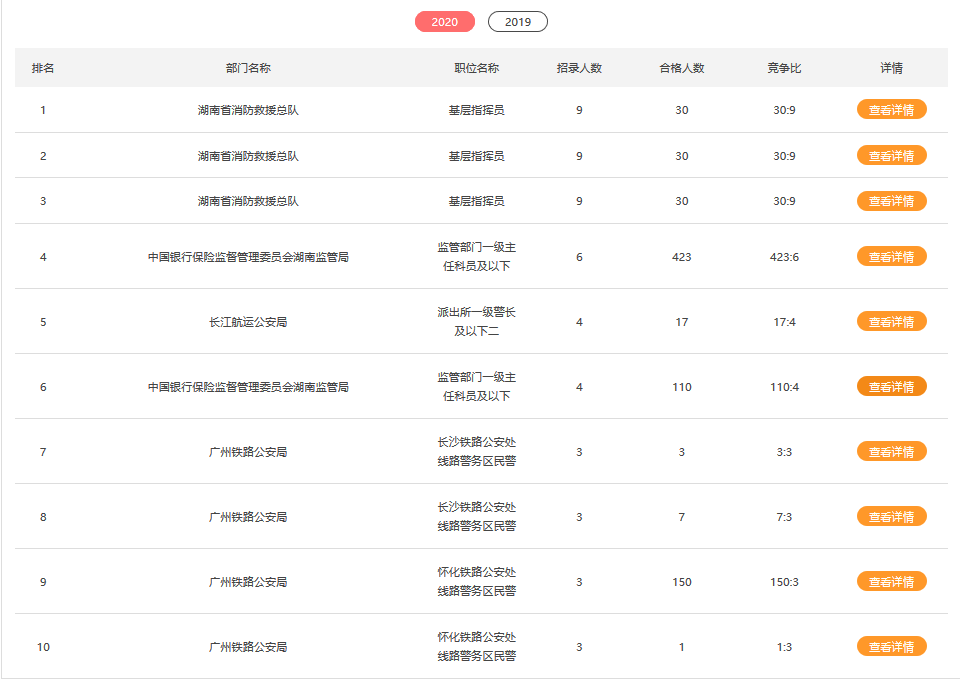Select competition ratio 150:3 cell

[x=784, y=582]
